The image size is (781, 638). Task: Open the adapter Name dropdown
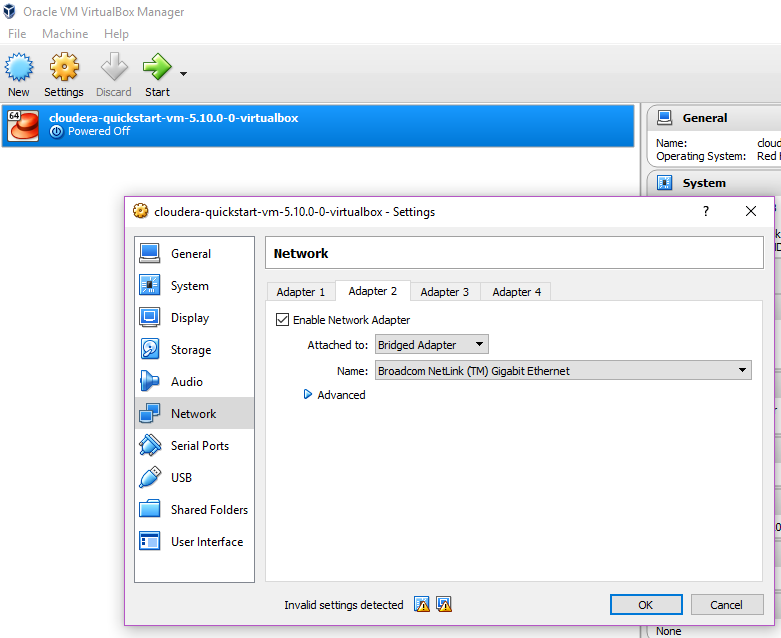tap(563, 371)
